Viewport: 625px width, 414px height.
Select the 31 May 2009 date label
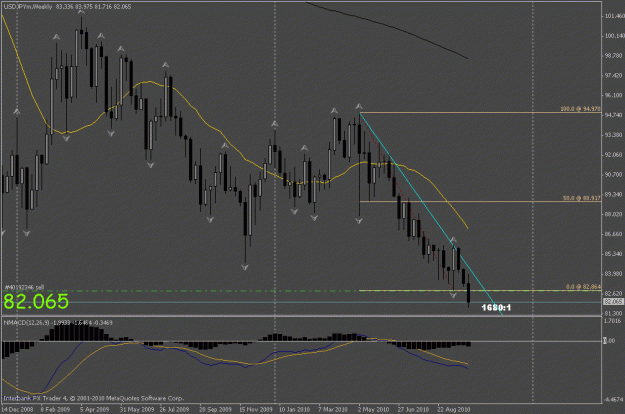pos(137,409)
